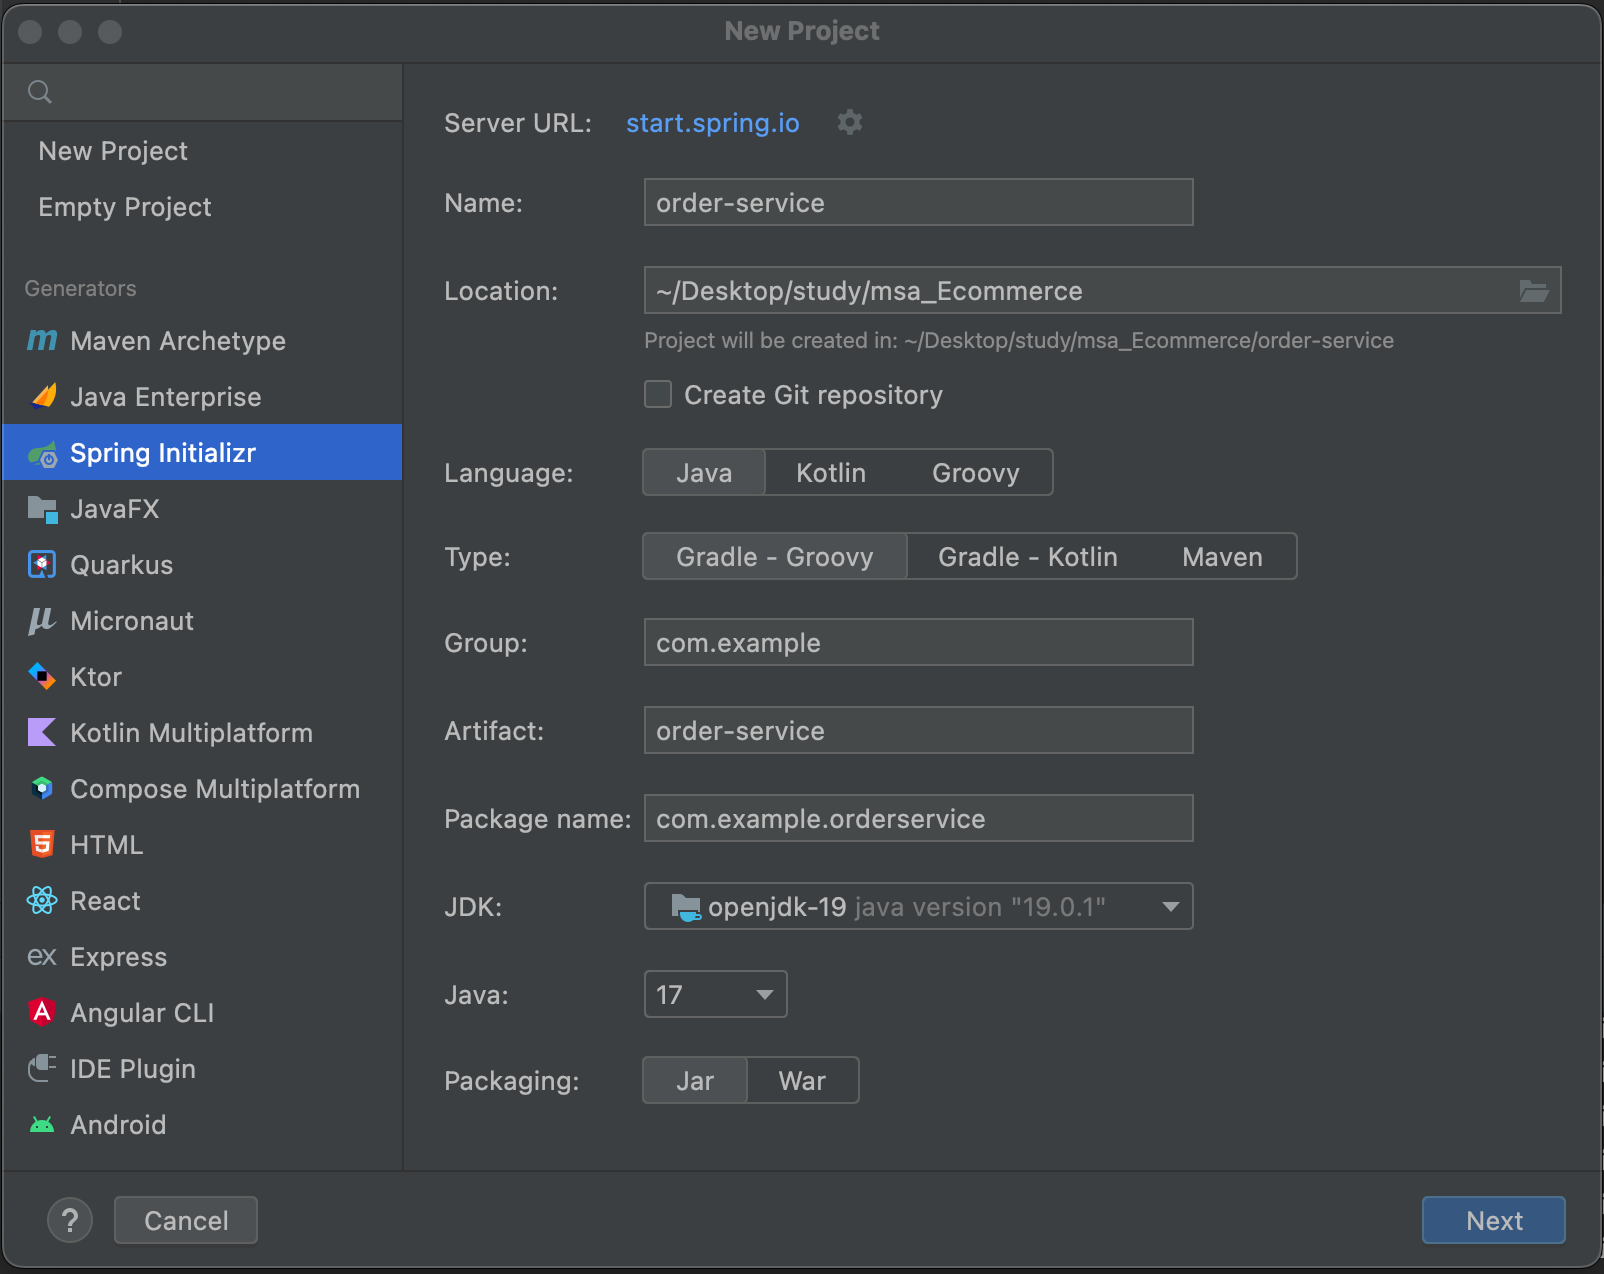Click the Location folder browse icon
Screen dimensions: 1604x1274
pos(1534,291)
